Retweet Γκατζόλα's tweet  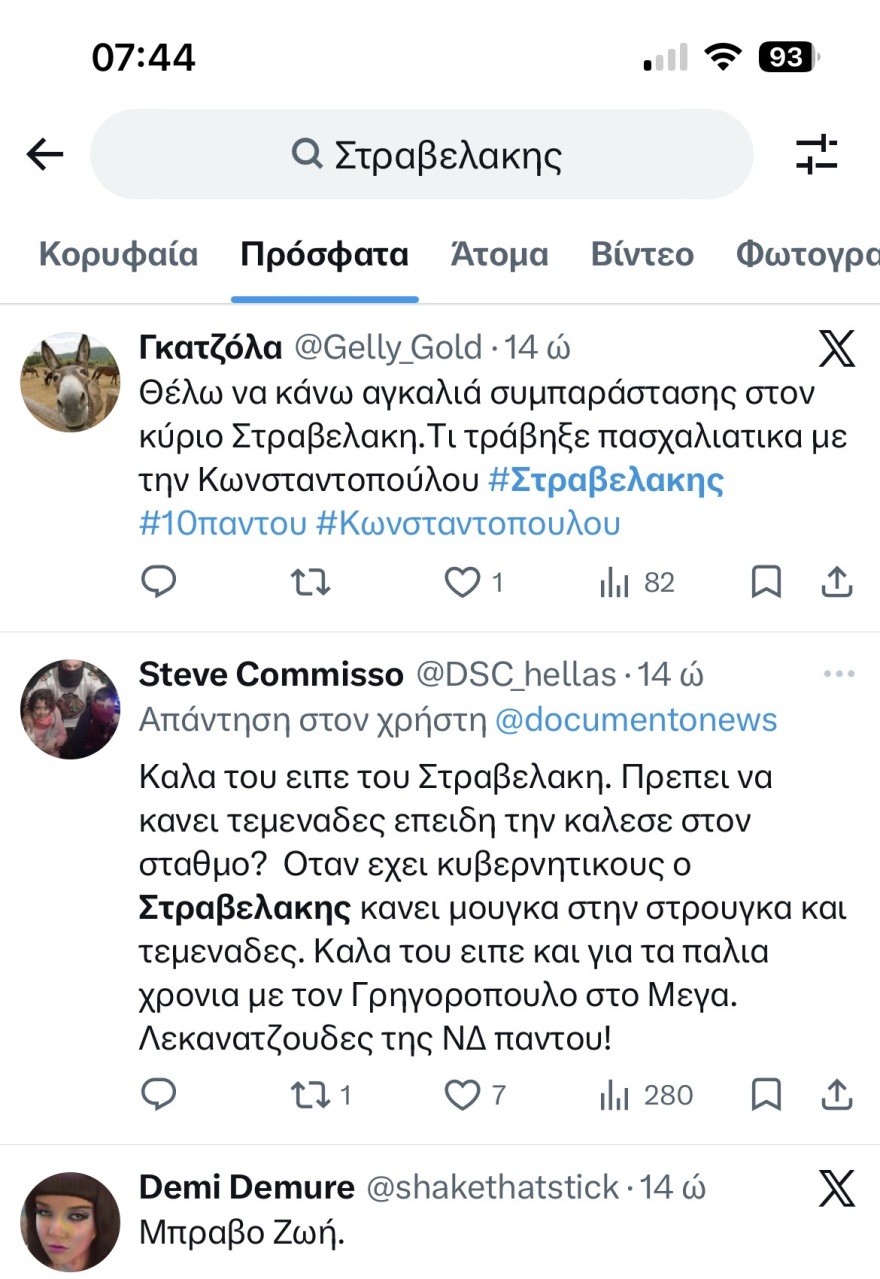(x=310, y=582)
